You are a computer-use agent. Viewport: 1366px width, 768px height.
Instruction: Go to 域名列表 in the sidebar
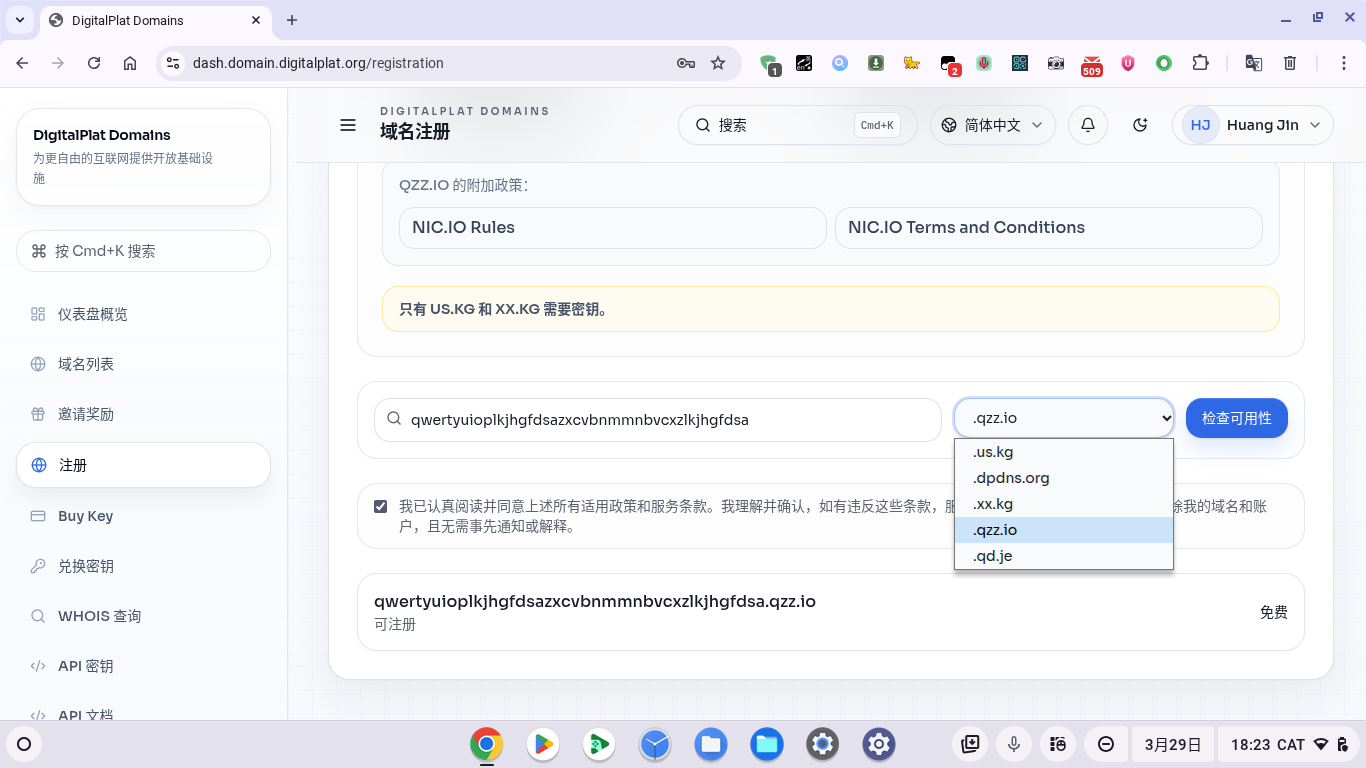[x=86, y=364]
